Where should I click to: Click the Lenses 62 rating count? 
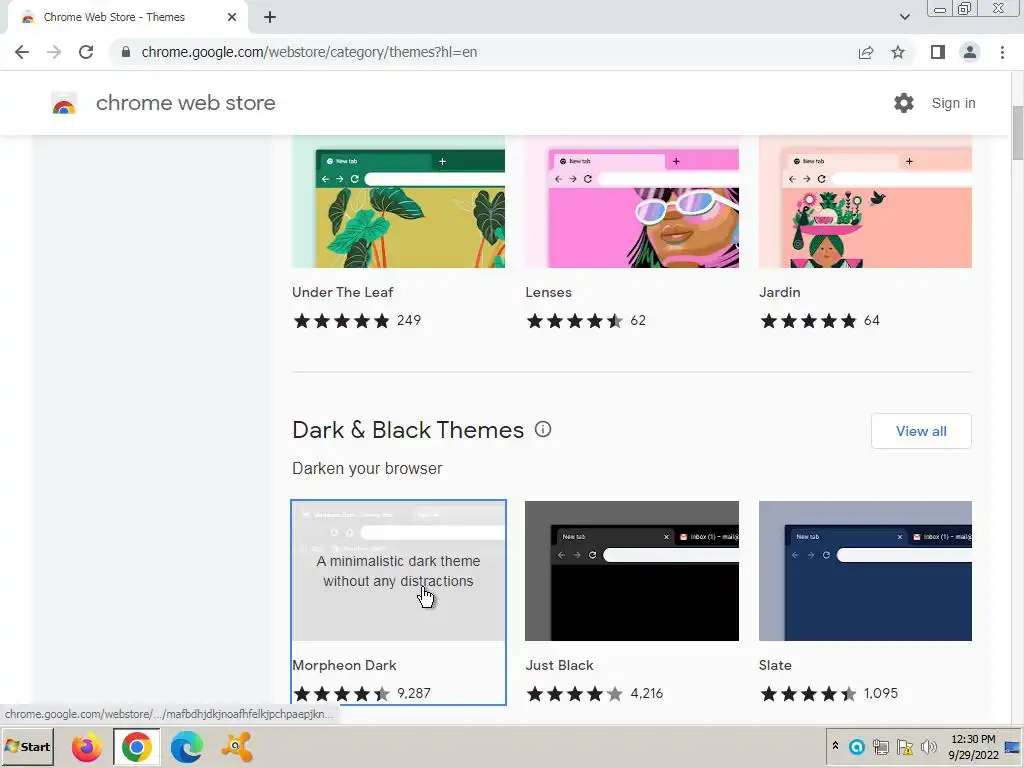638,321
